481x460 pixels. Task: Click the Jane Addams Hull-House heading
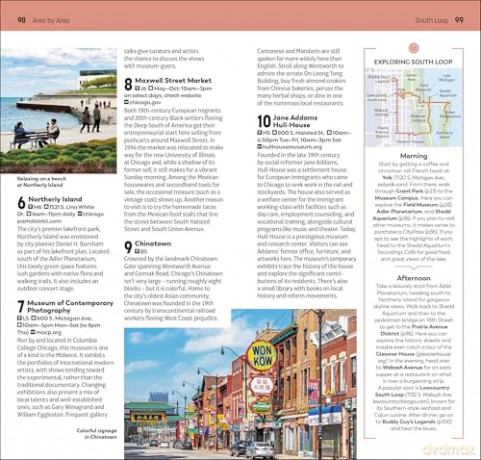click(x=295, y=121)
